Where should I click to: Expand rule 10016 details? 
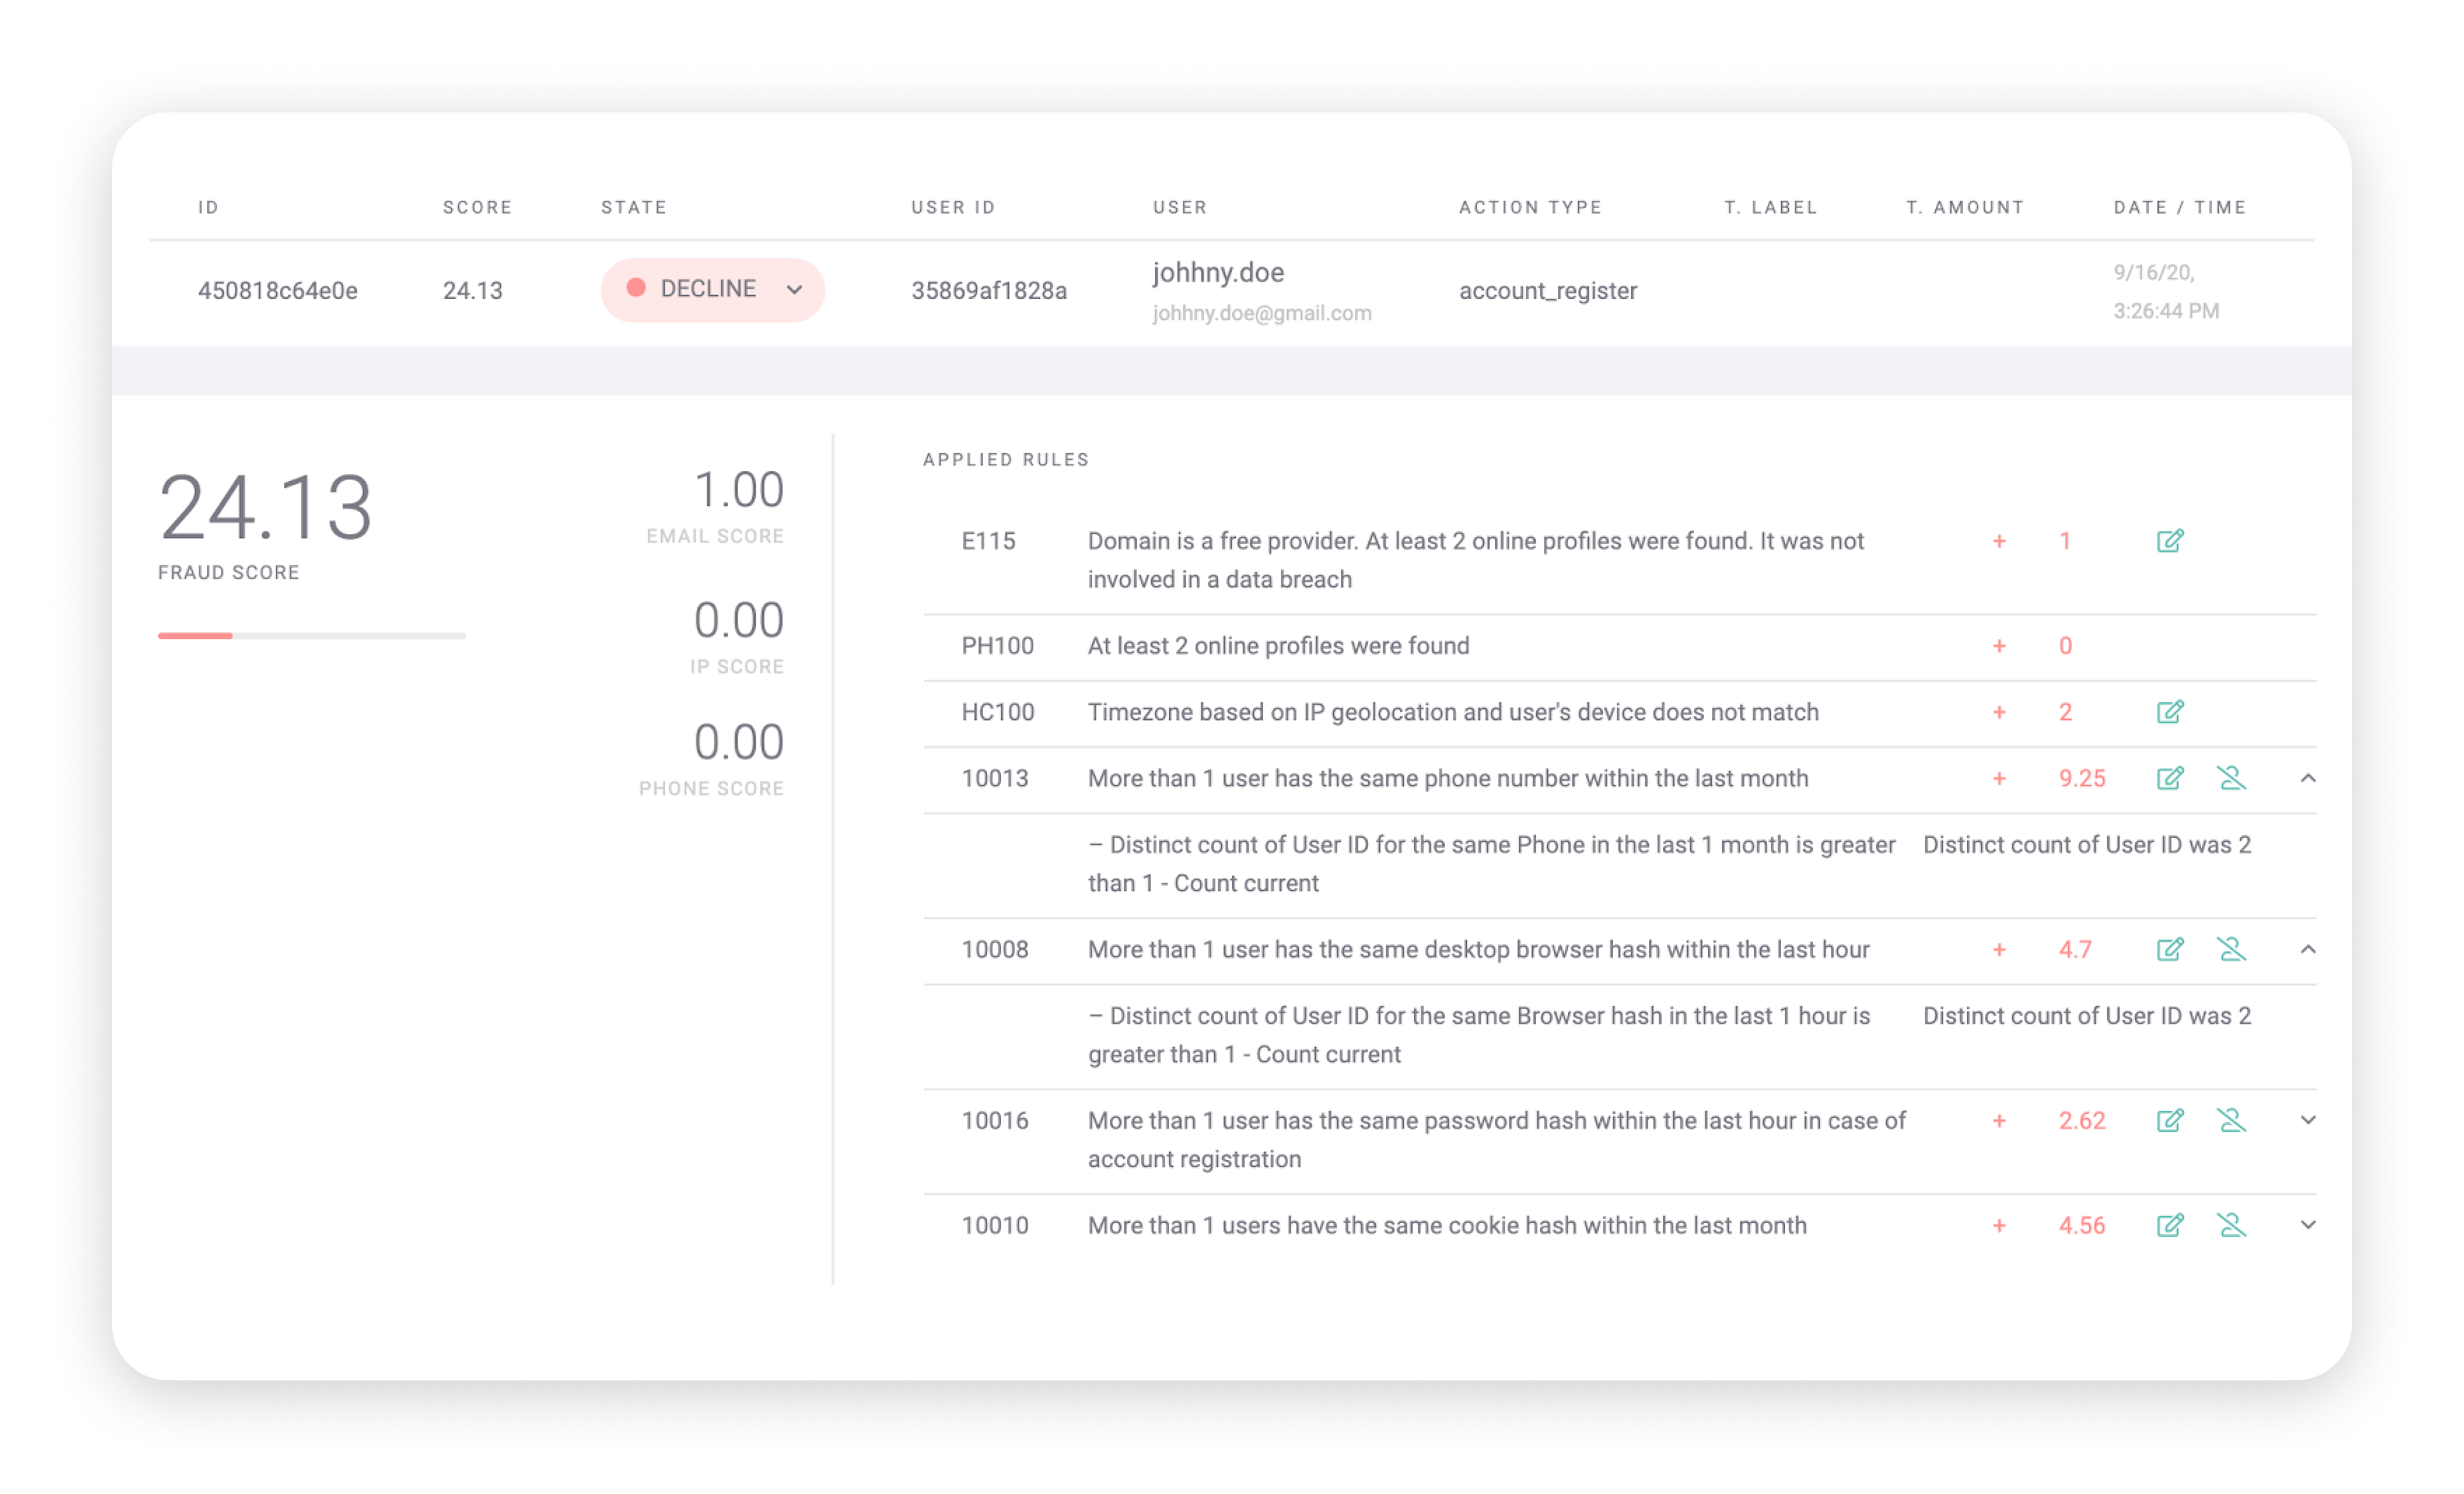click(x=2307, y=1120)
